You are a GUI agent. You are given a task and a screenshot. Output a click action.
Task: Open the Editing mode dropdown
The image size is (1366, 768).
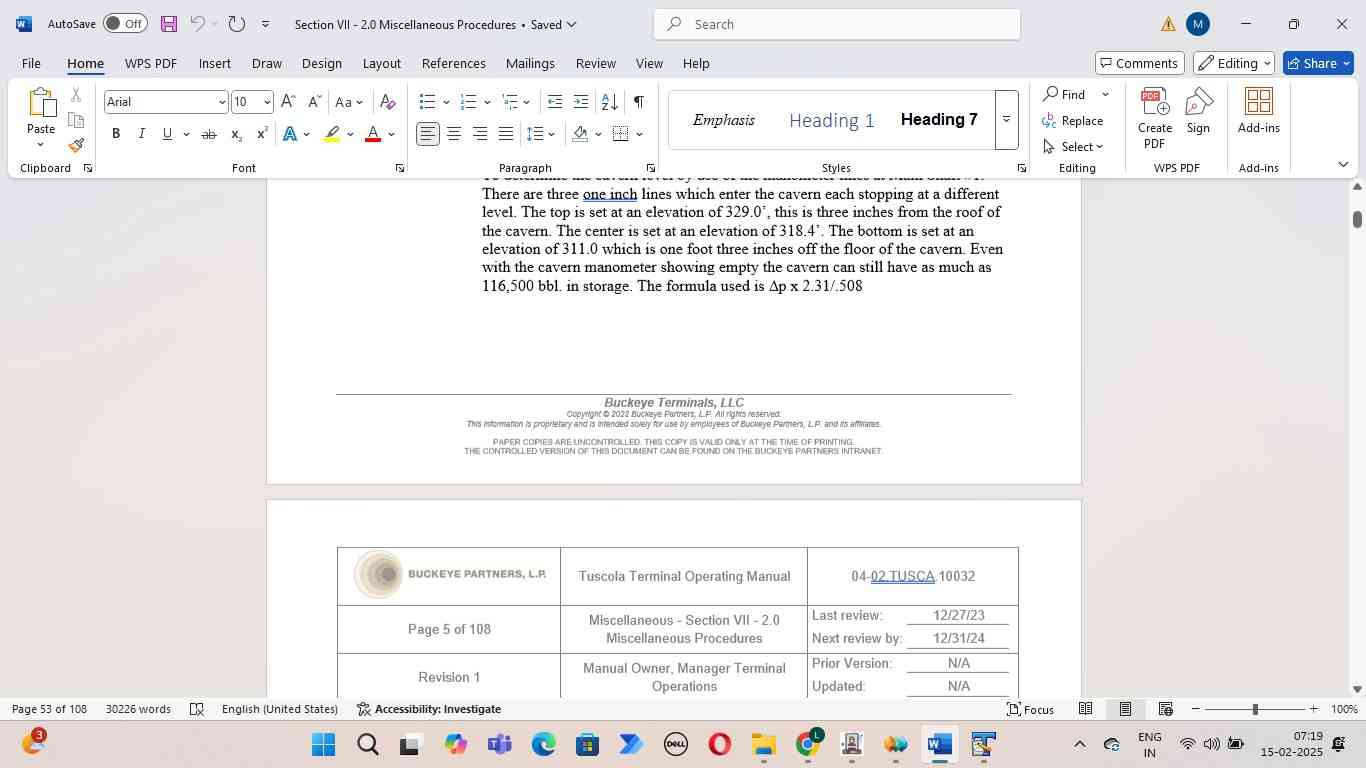[x=1234, y=63]
